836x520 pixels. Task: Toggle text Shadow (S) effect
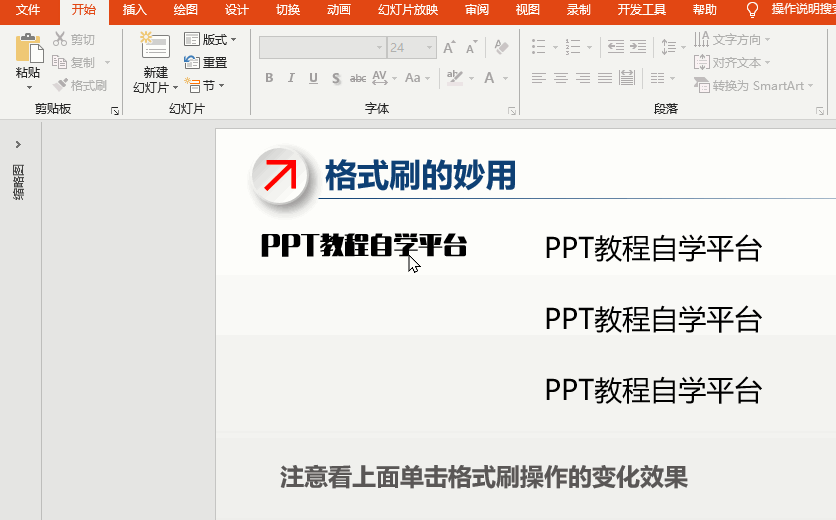(336, 78)
